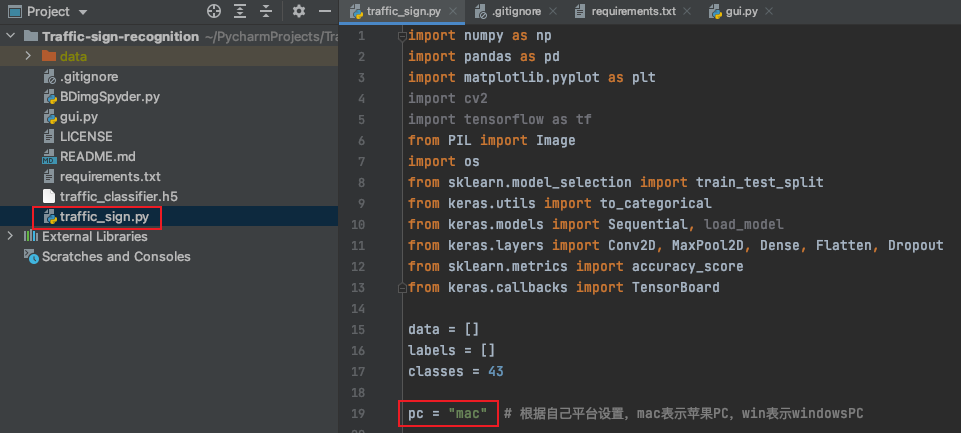
Task: Click line number 19 in the gutter
Action: coord(358,413)
